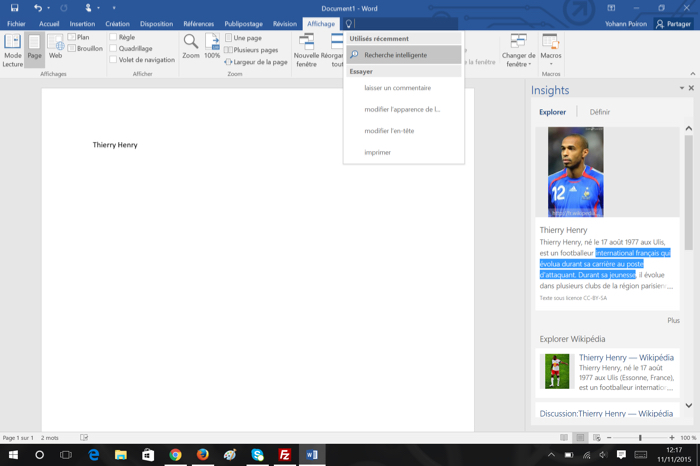Open the Insertion ribbon tab
Image resolution: width=700 pixels, height=466 pixels.
pyautogui.click(x=82, y=24)
